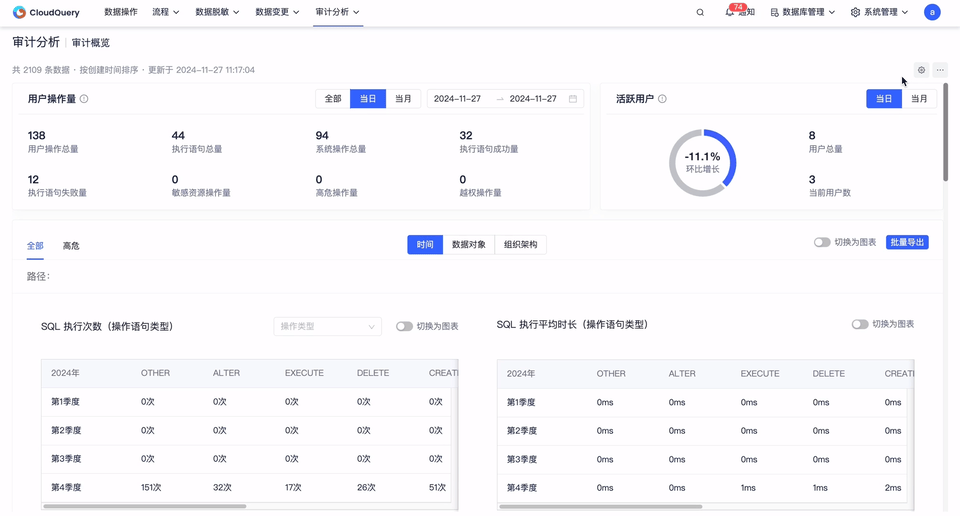Click 第1季度 row in SQL 执行次数 table

tap(246, 402)
